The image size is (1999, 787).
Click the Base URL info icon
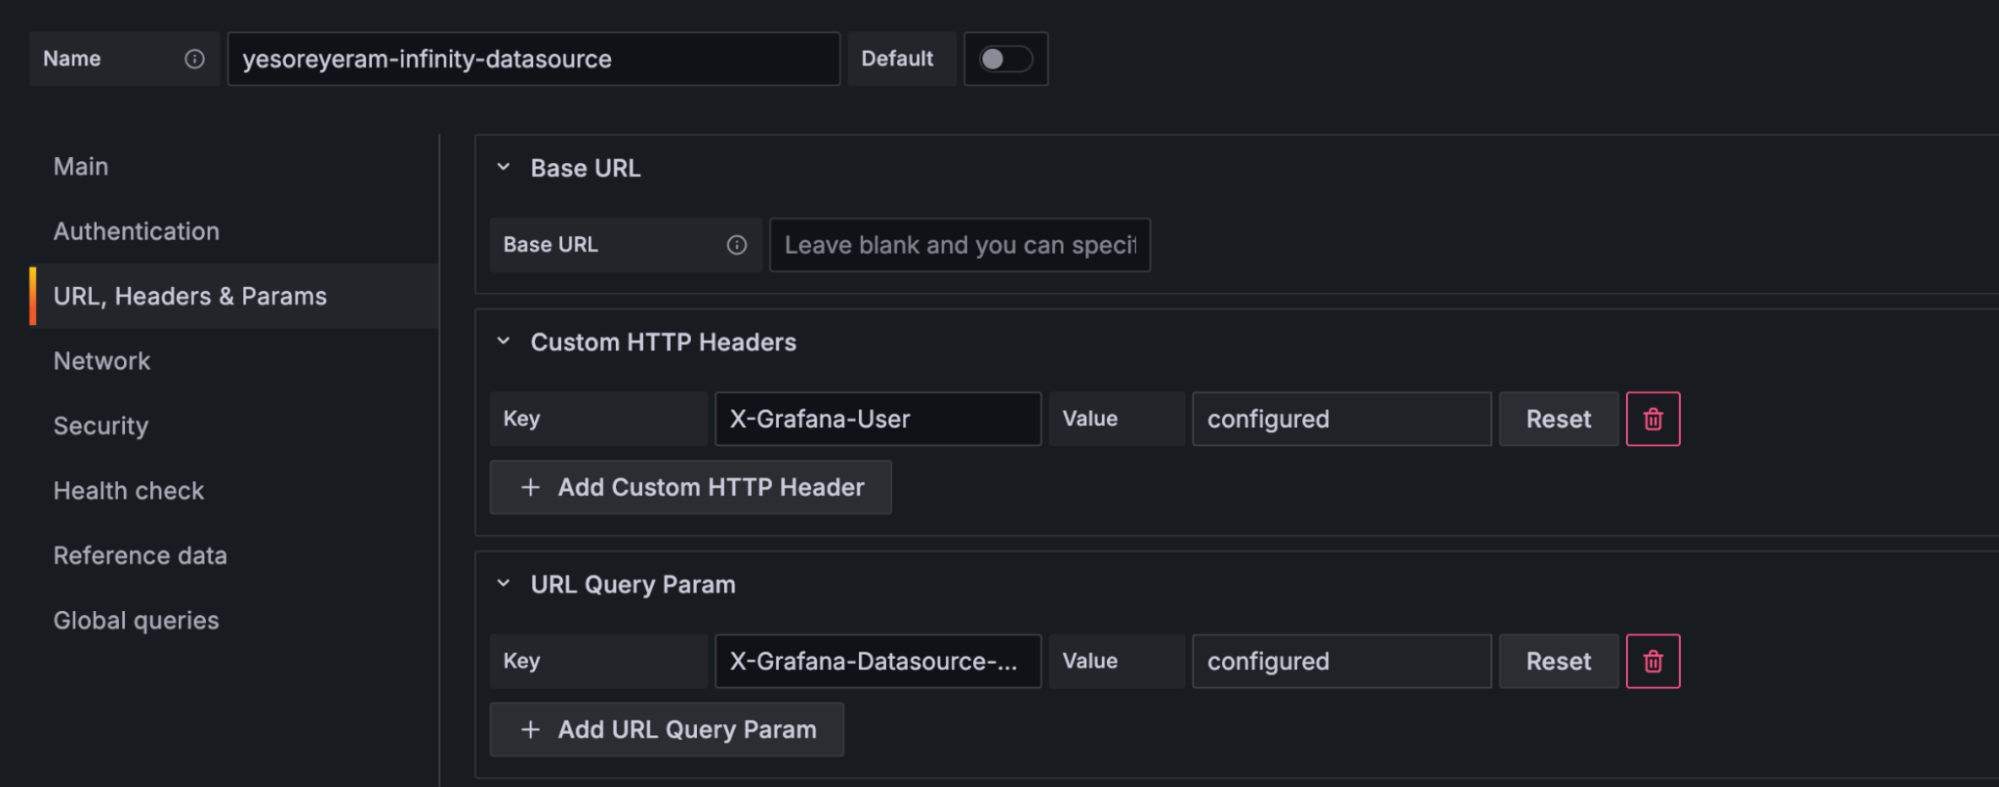[736, 245]
